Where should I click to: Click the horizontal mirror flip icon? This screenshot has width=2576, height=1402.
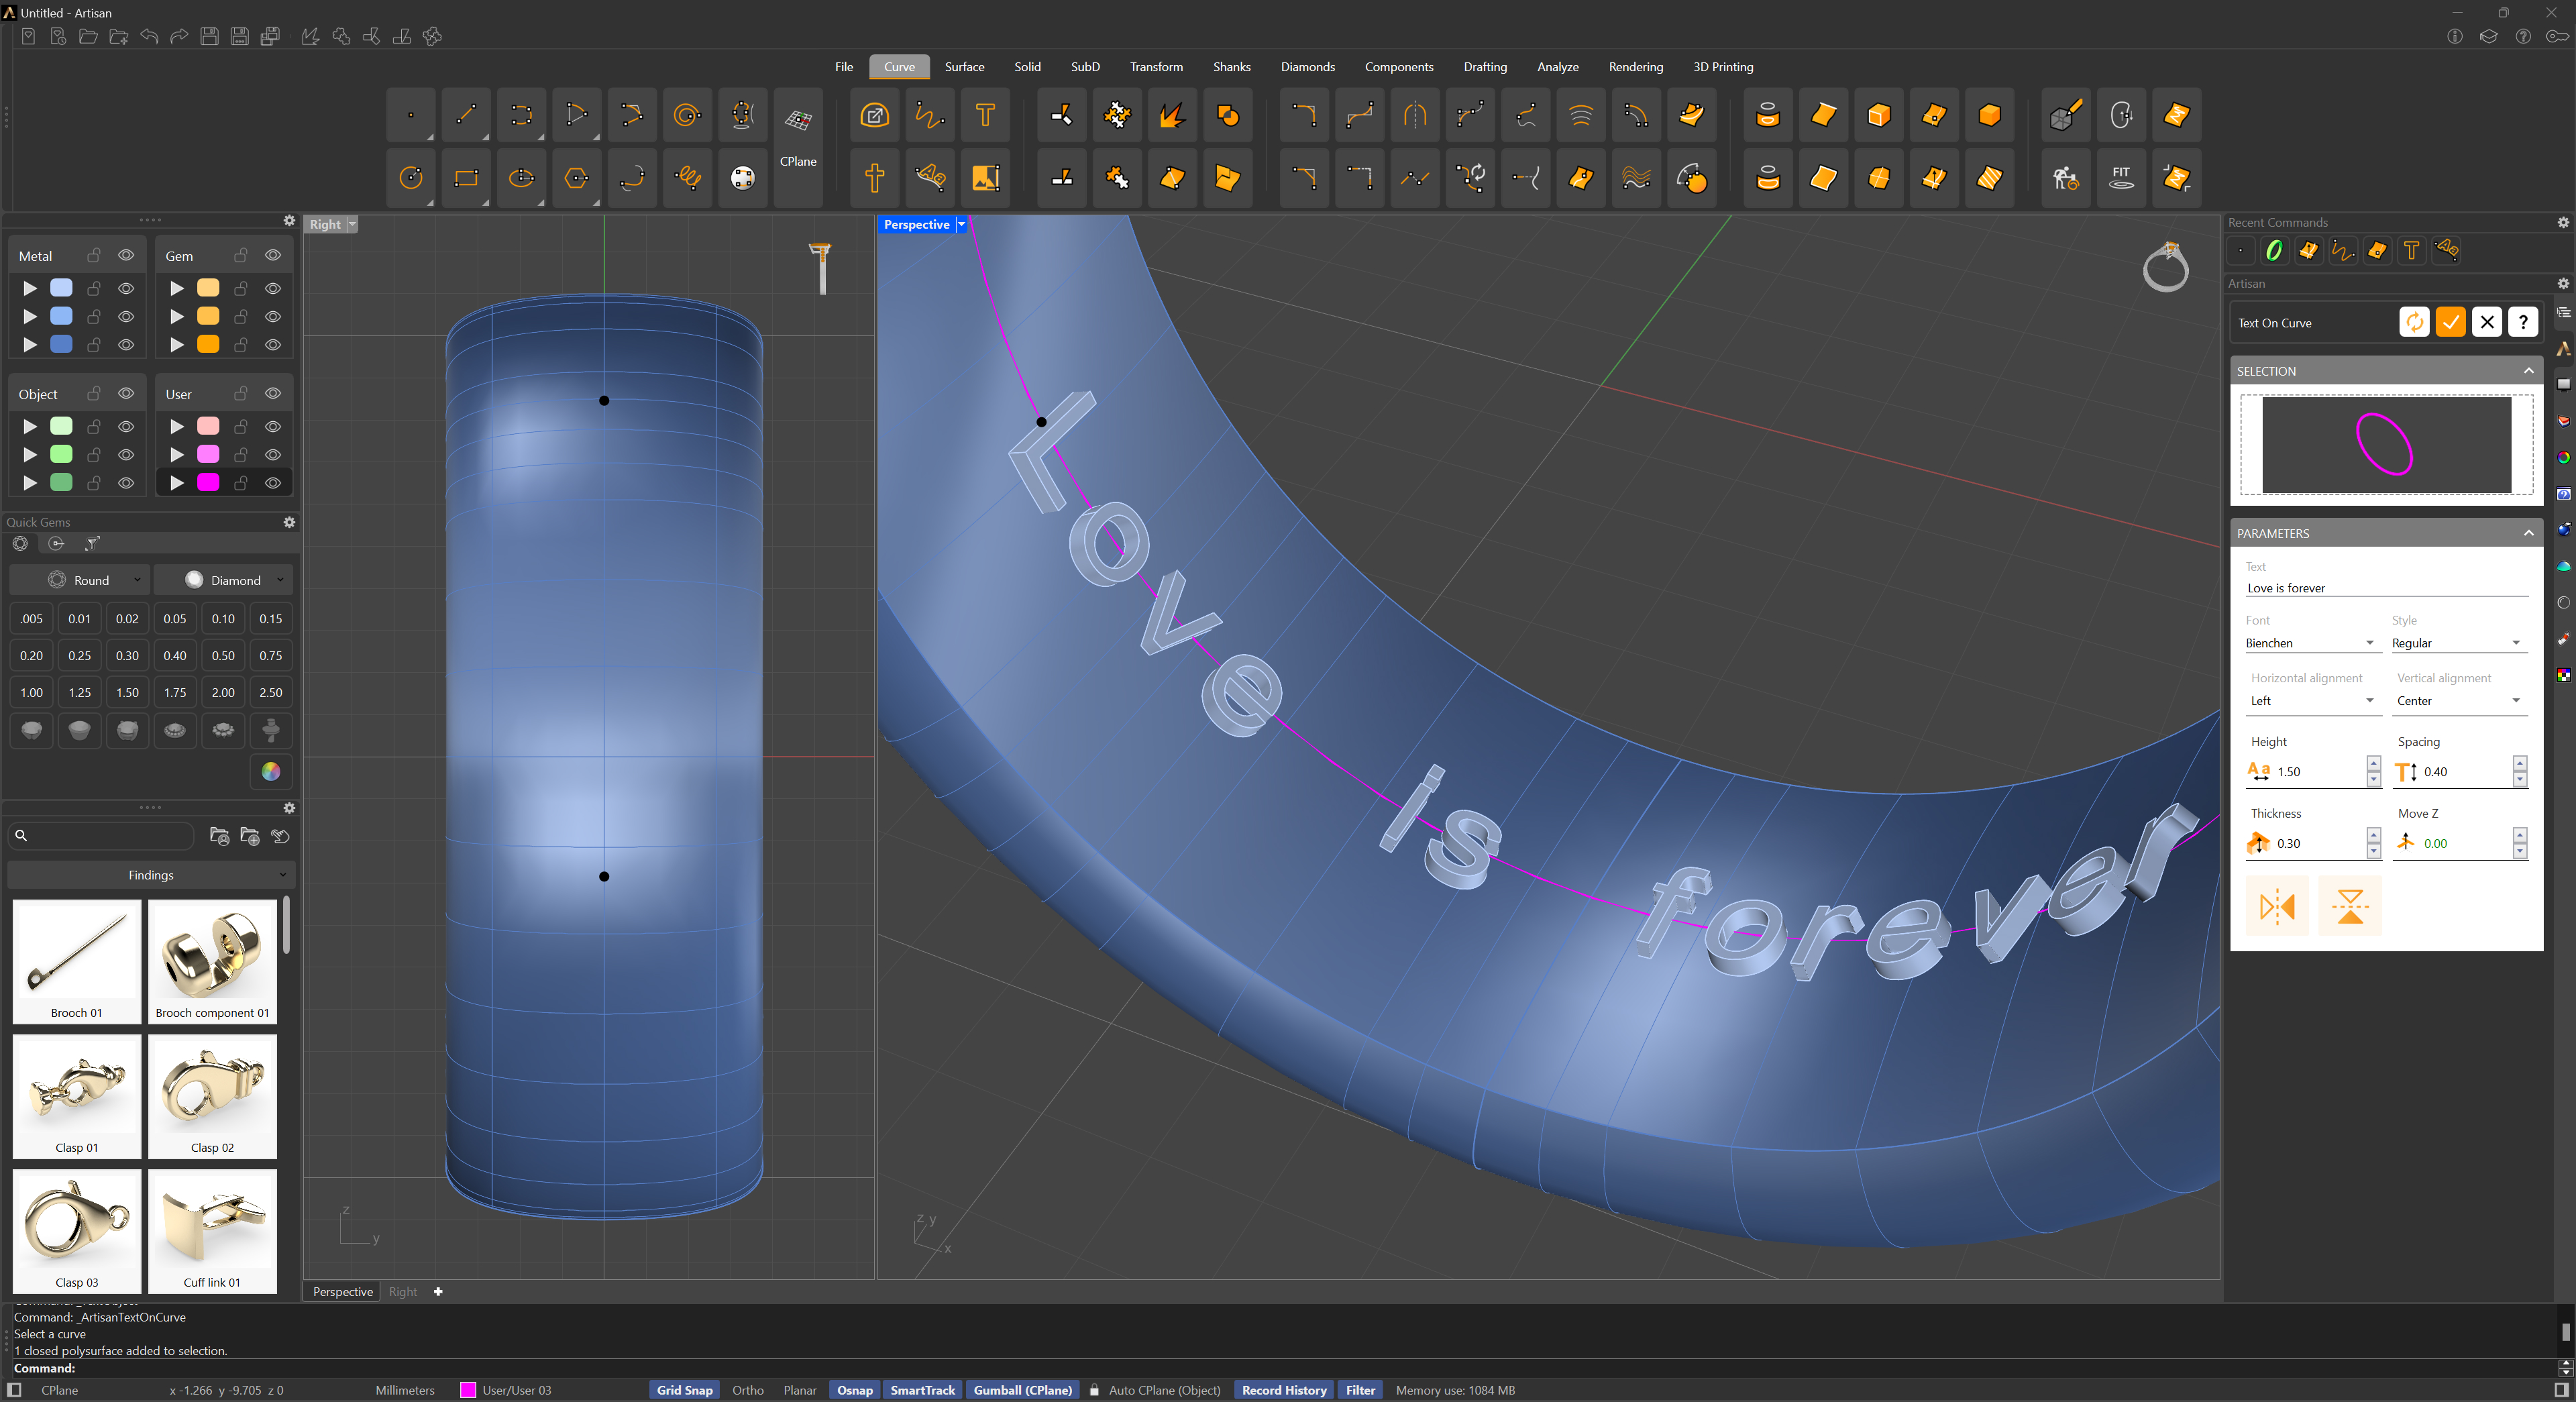pyautogui.click(x=2277, y=905)
